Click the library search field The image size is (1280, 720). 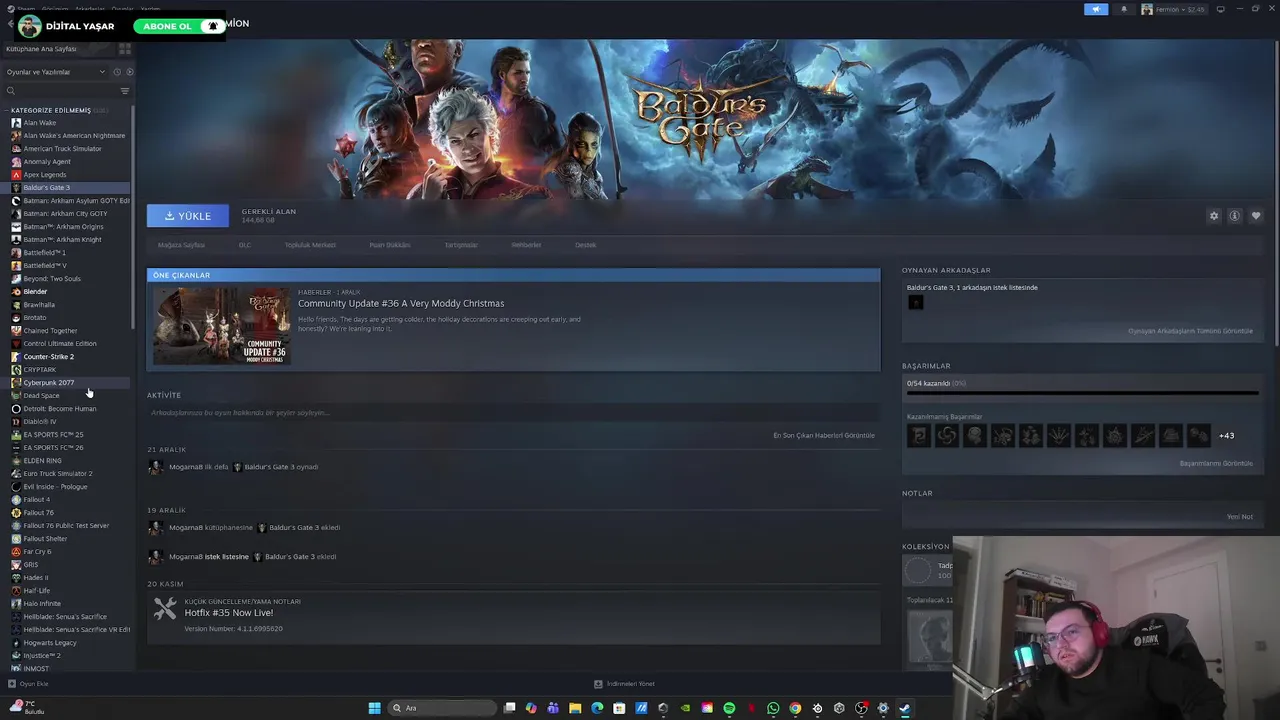pos(60,91)
